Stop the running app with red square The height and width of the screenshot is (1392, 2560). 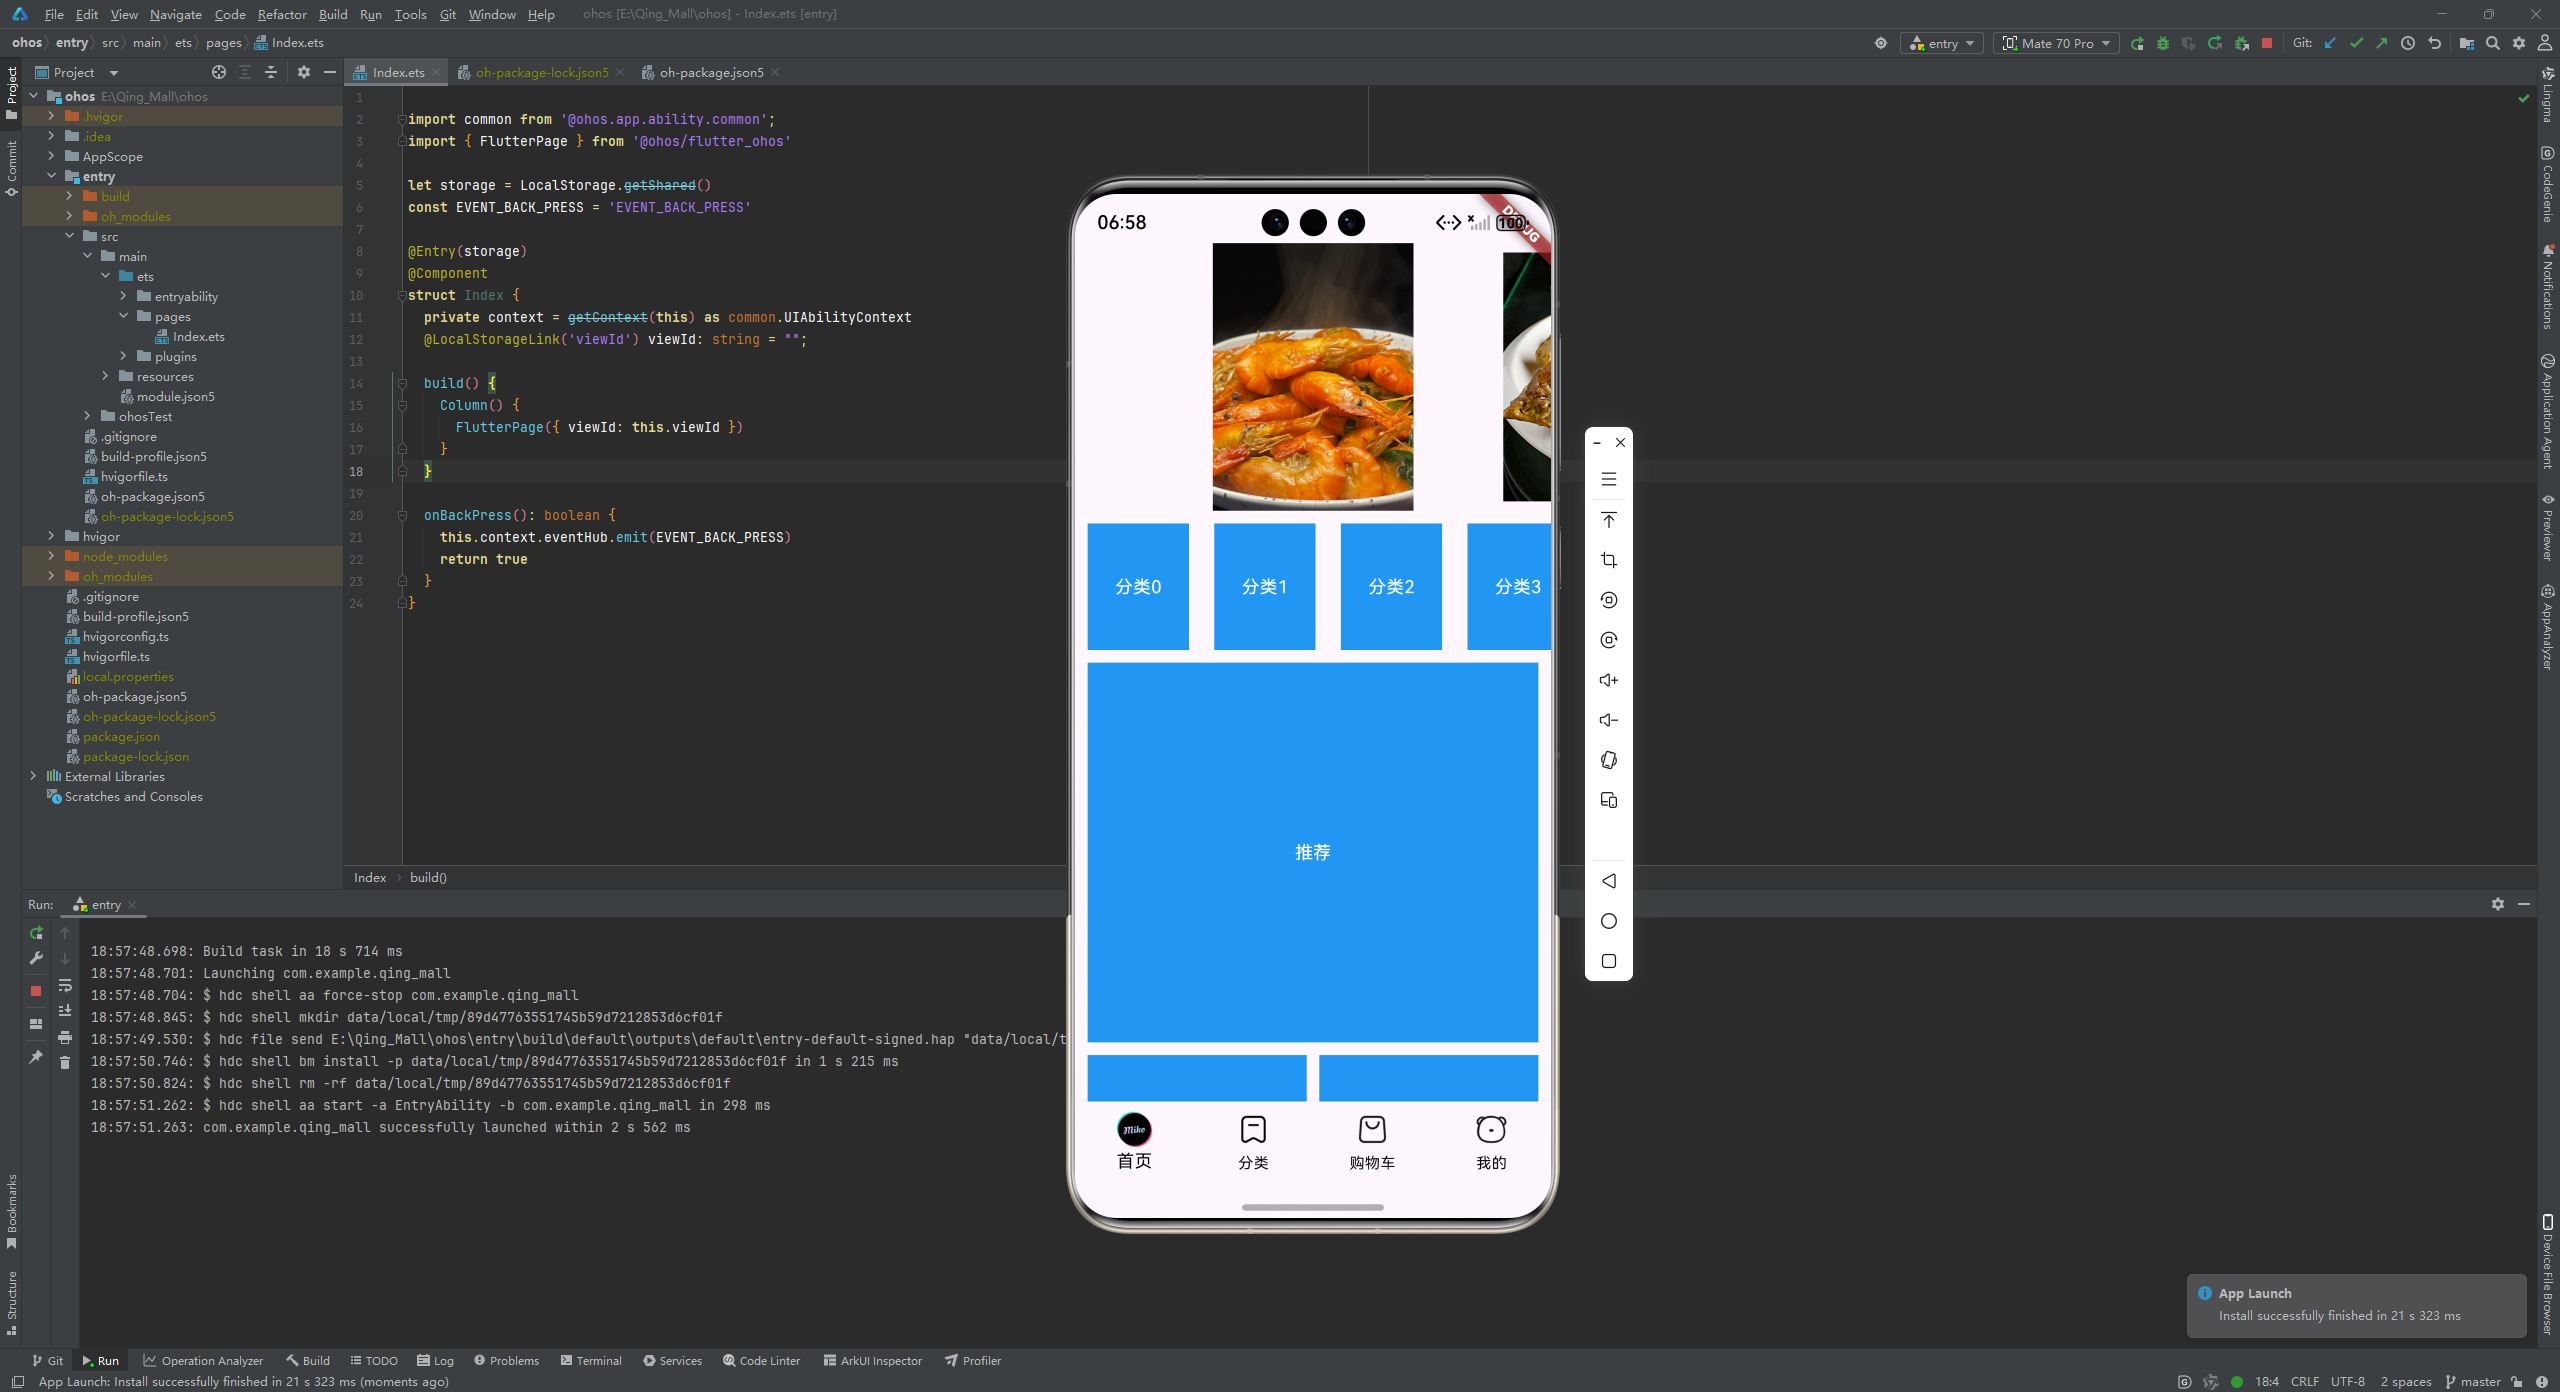click(x=2267, y=43)
